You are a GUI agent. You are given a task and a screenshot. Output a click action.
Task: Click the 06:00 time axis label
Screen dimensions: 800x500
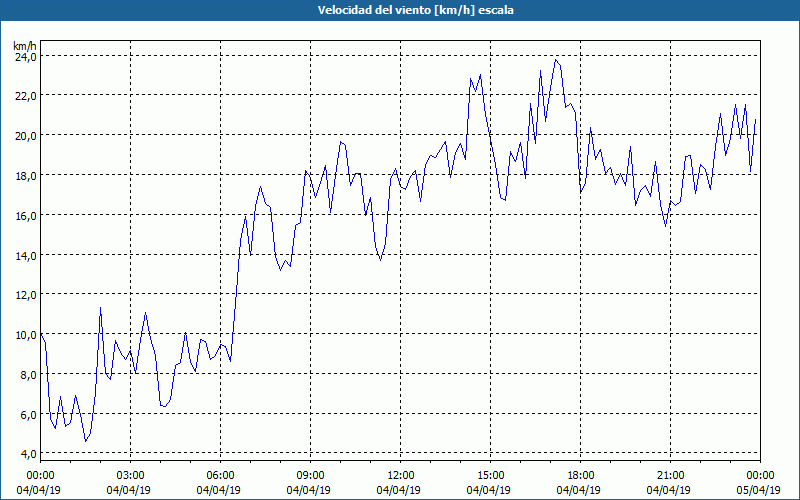coord(220,476)
